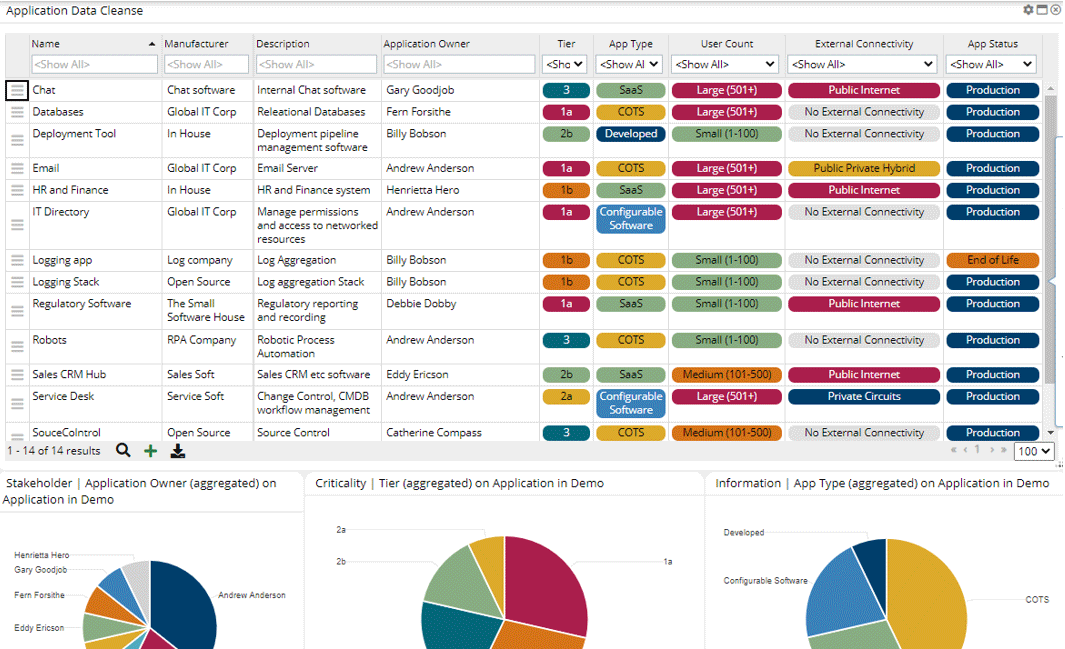This screenshot has width=1065, height=649.
Task: Go to the first page of results
Action: click(x=954, y=449)
